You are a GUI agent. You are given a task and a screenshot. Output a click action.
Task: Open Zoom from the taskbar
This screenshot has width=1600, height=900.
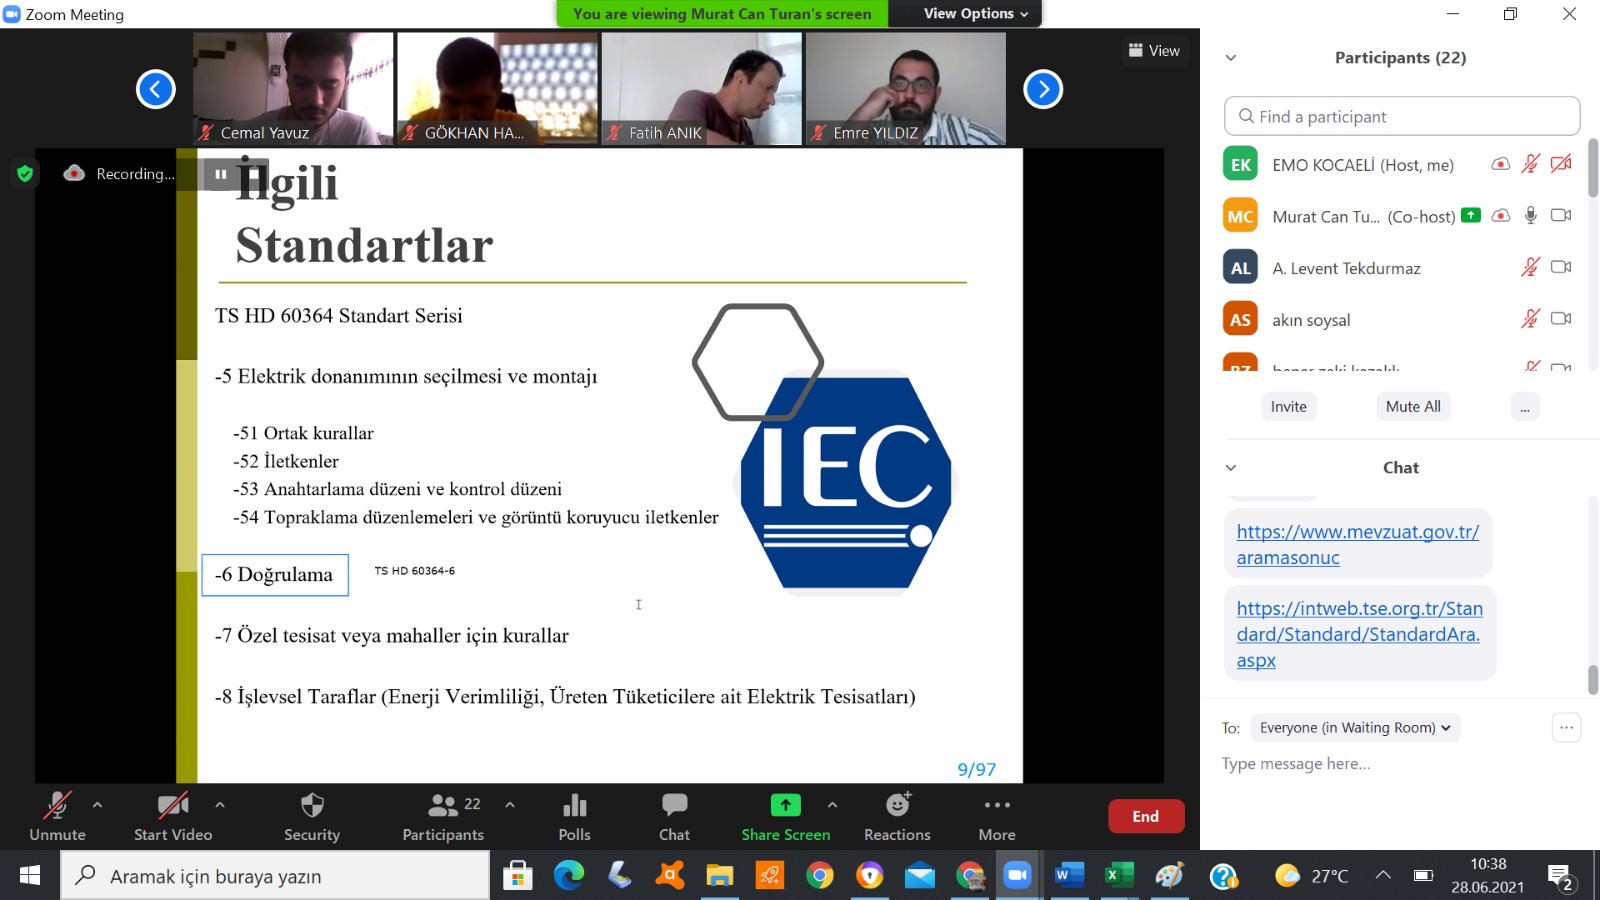tap(1017, 876)
